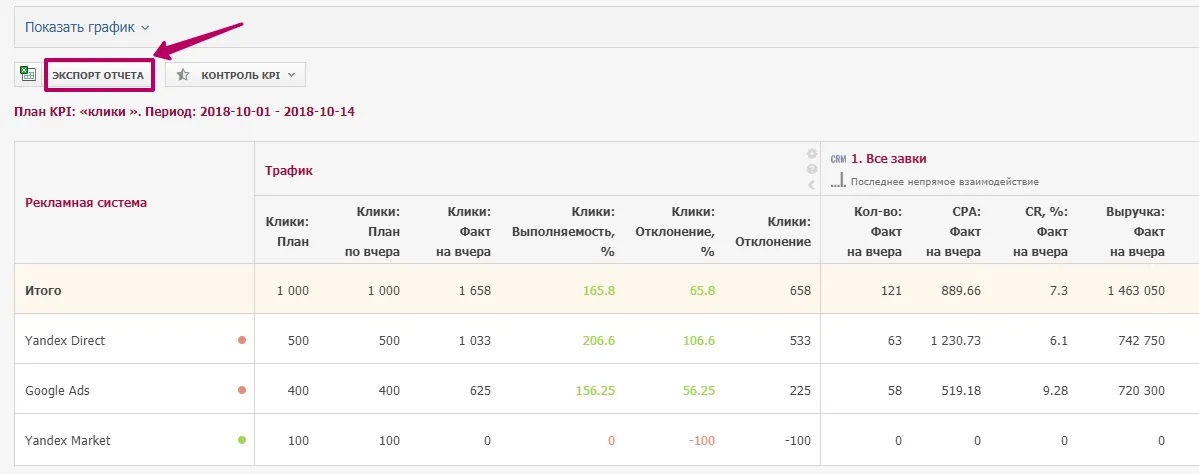This screenshot has height=474, width=1199.
Task: Collapse Трафик group with left chevron
Action: tap(811, 184)
